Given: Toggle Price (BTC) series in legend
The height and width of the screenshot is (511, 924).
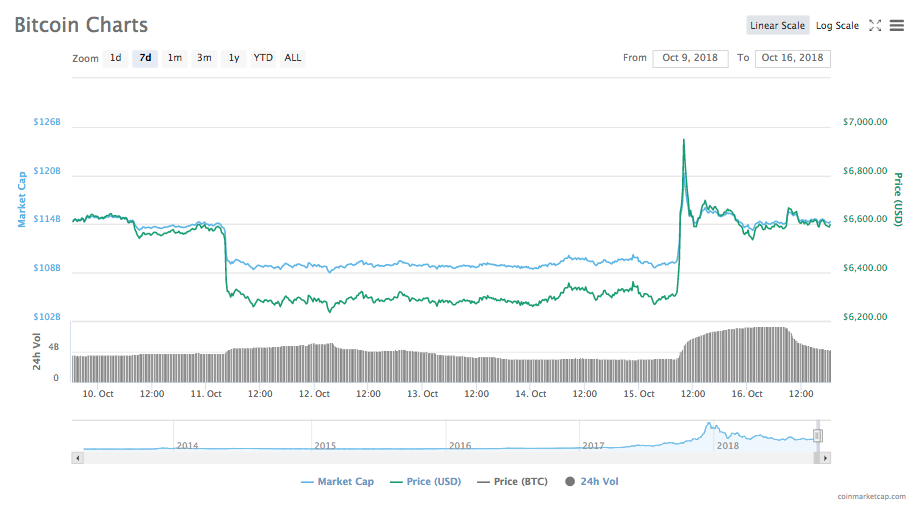Looking at the screenshot, I should click(x=512, y=482).
